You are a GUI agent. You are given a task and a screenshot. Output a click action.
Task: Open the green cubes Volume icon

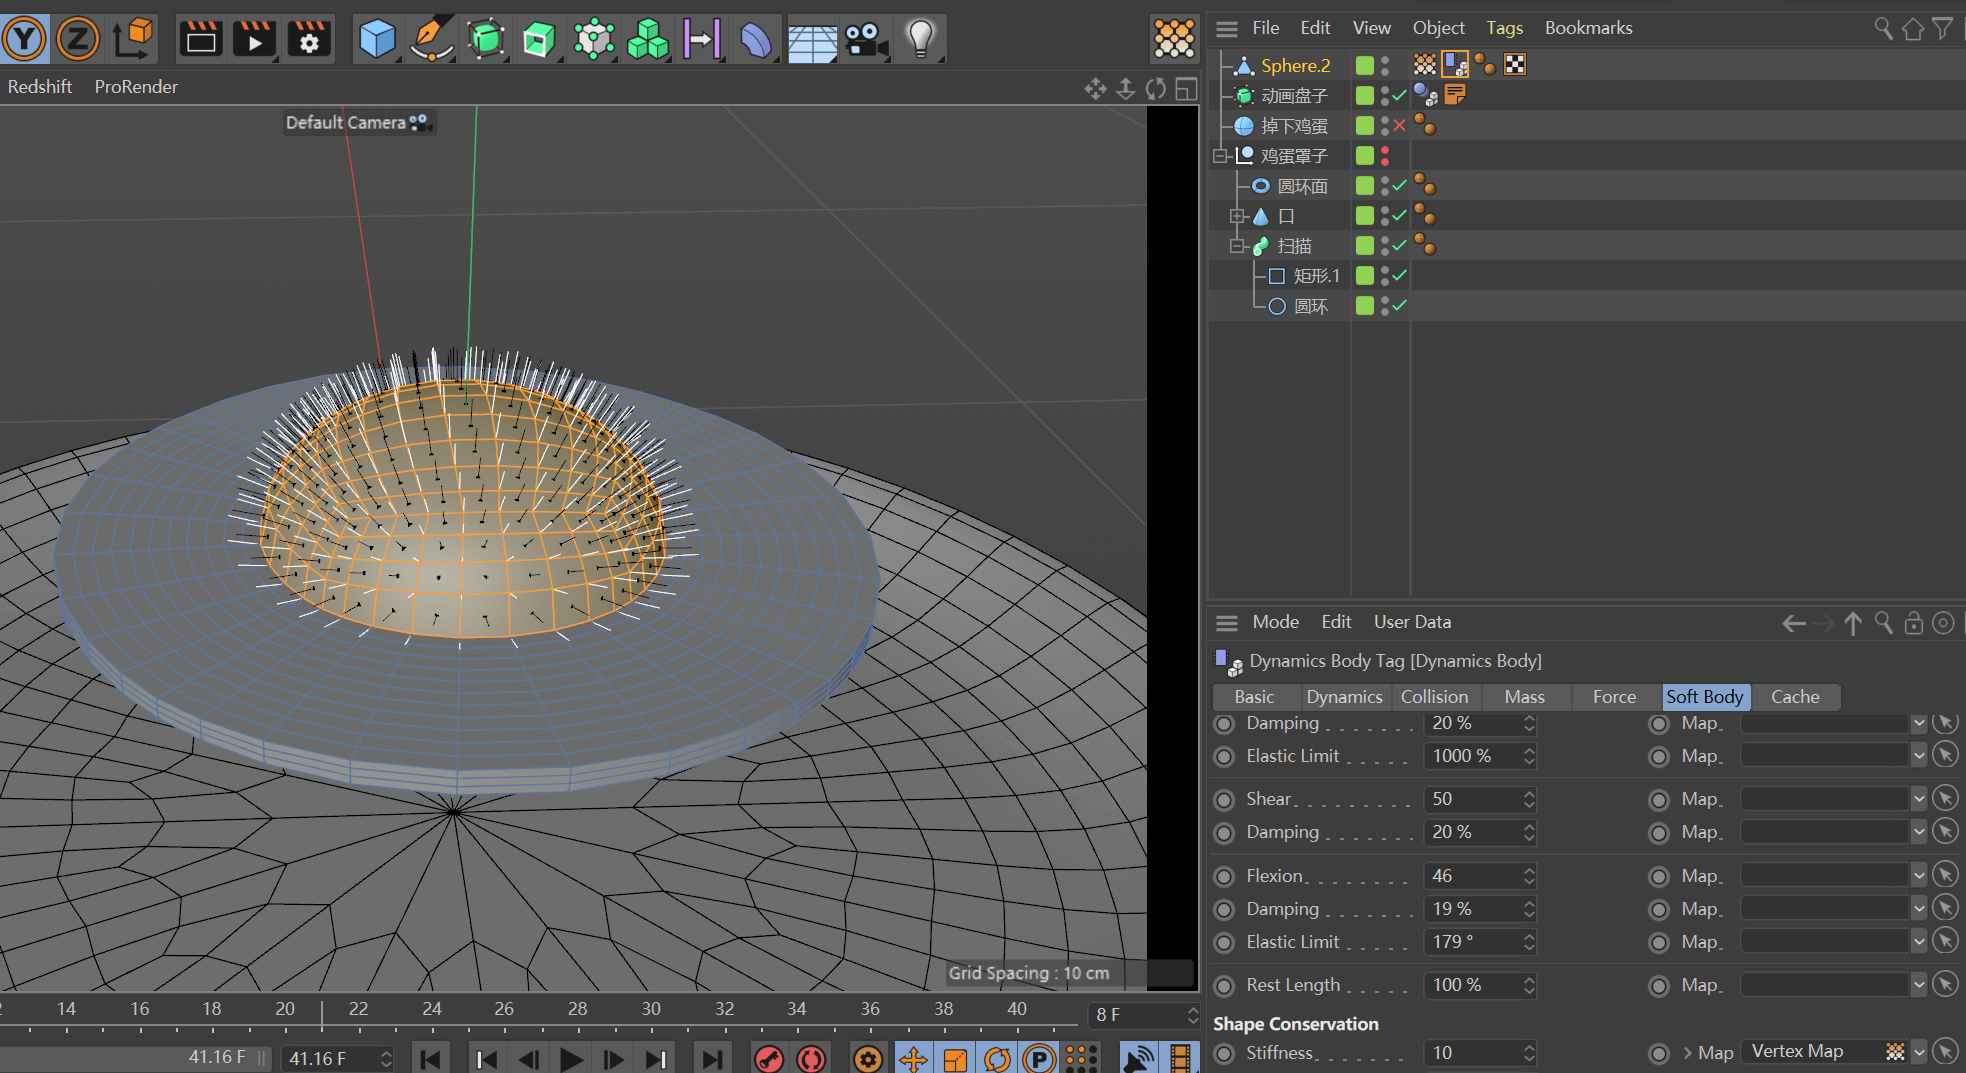point(648,39)
